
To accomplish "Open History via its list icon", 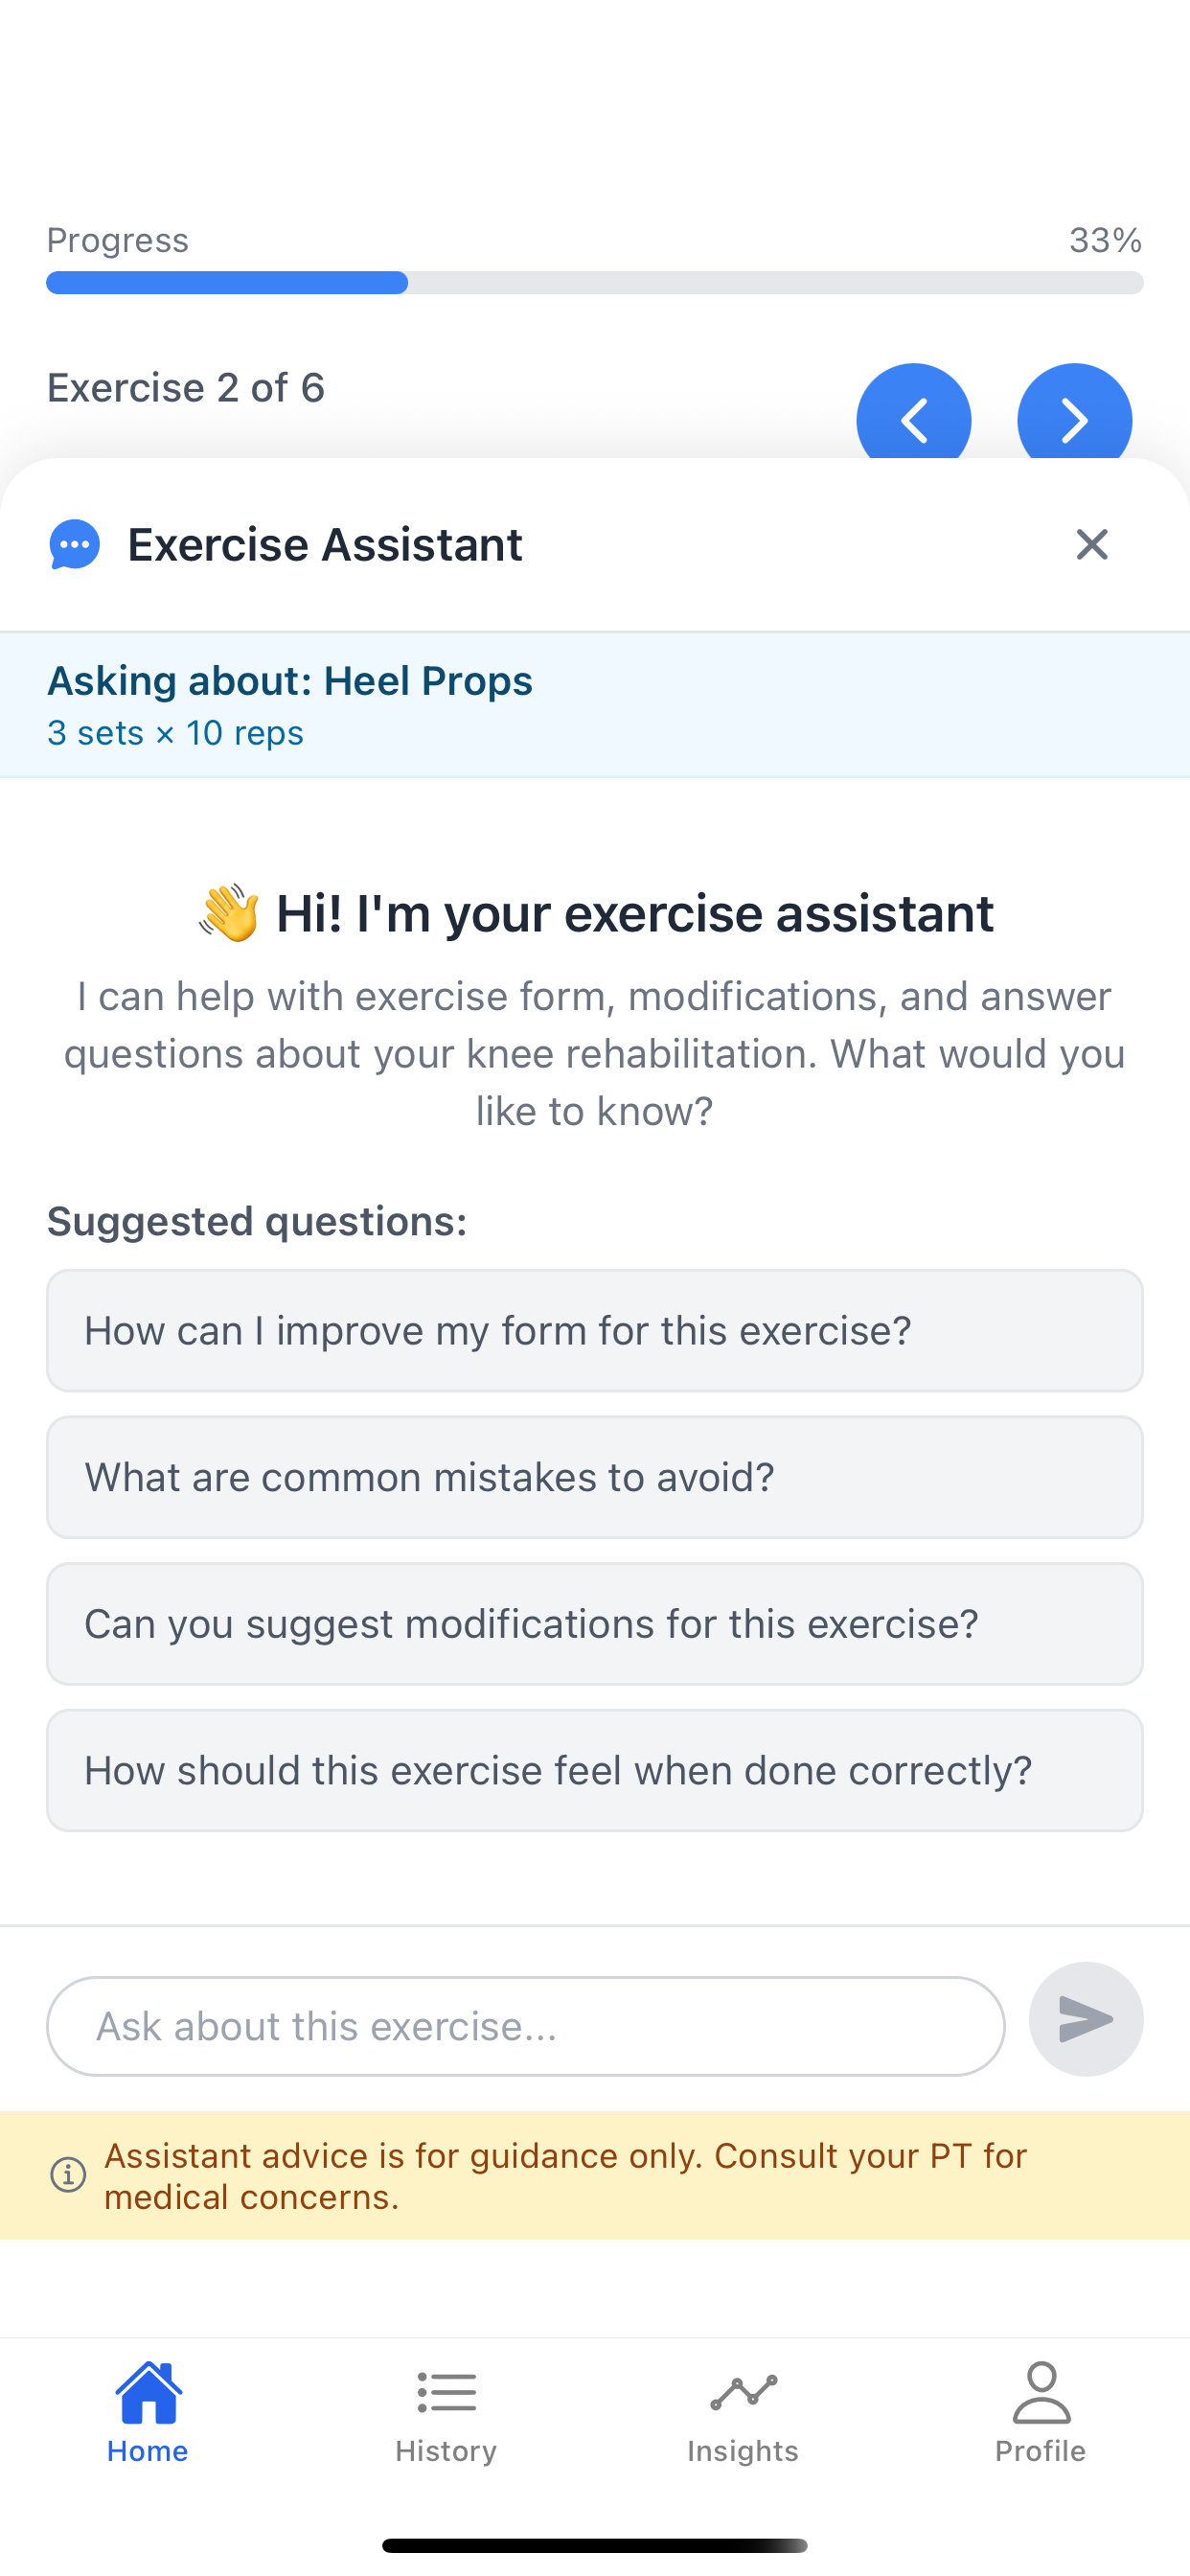I will click(446, 2390).
